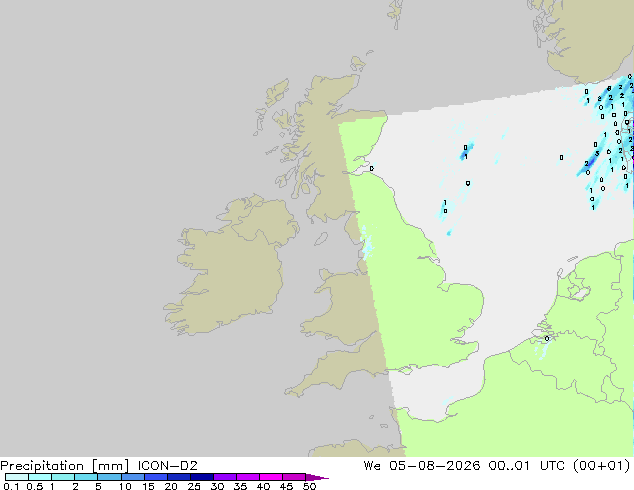The image size is (634, 490).
Task: Click the 15–20 mm legend color swatch
Action: [155, 477]
